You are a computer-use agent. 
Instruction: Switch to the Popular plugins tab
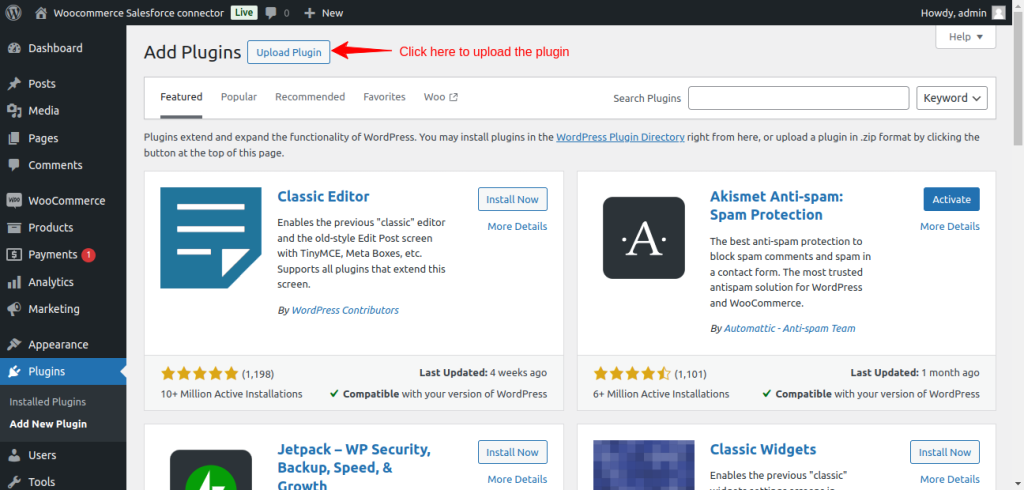(x=239, y=97)
